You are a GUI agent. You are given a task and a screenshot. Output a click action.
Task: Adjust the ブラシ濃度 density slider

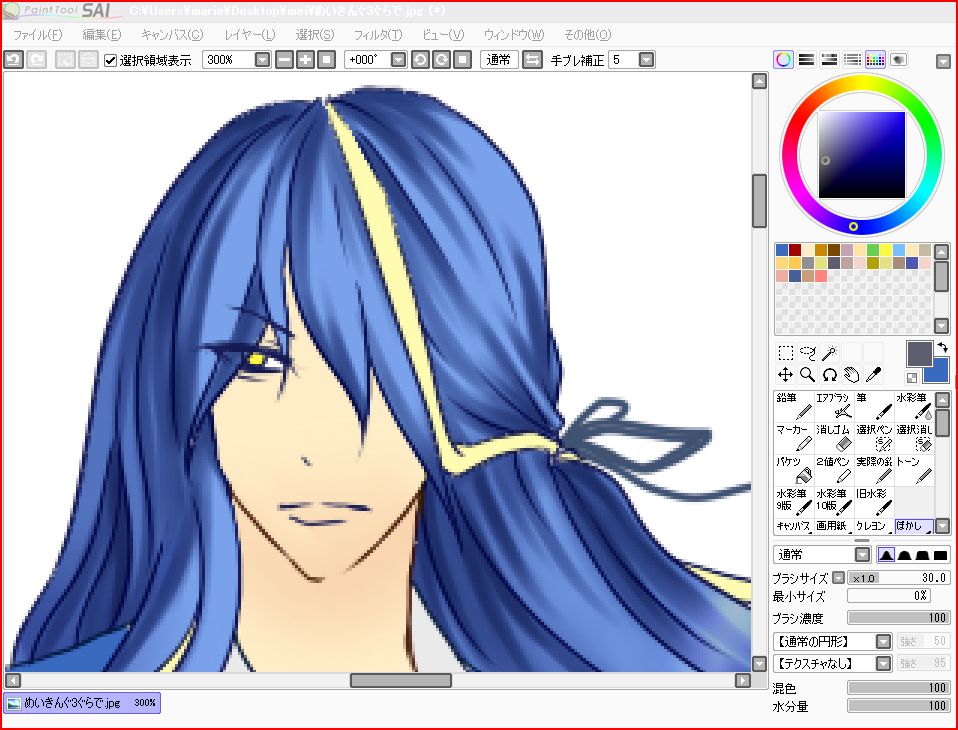[899, 618]
